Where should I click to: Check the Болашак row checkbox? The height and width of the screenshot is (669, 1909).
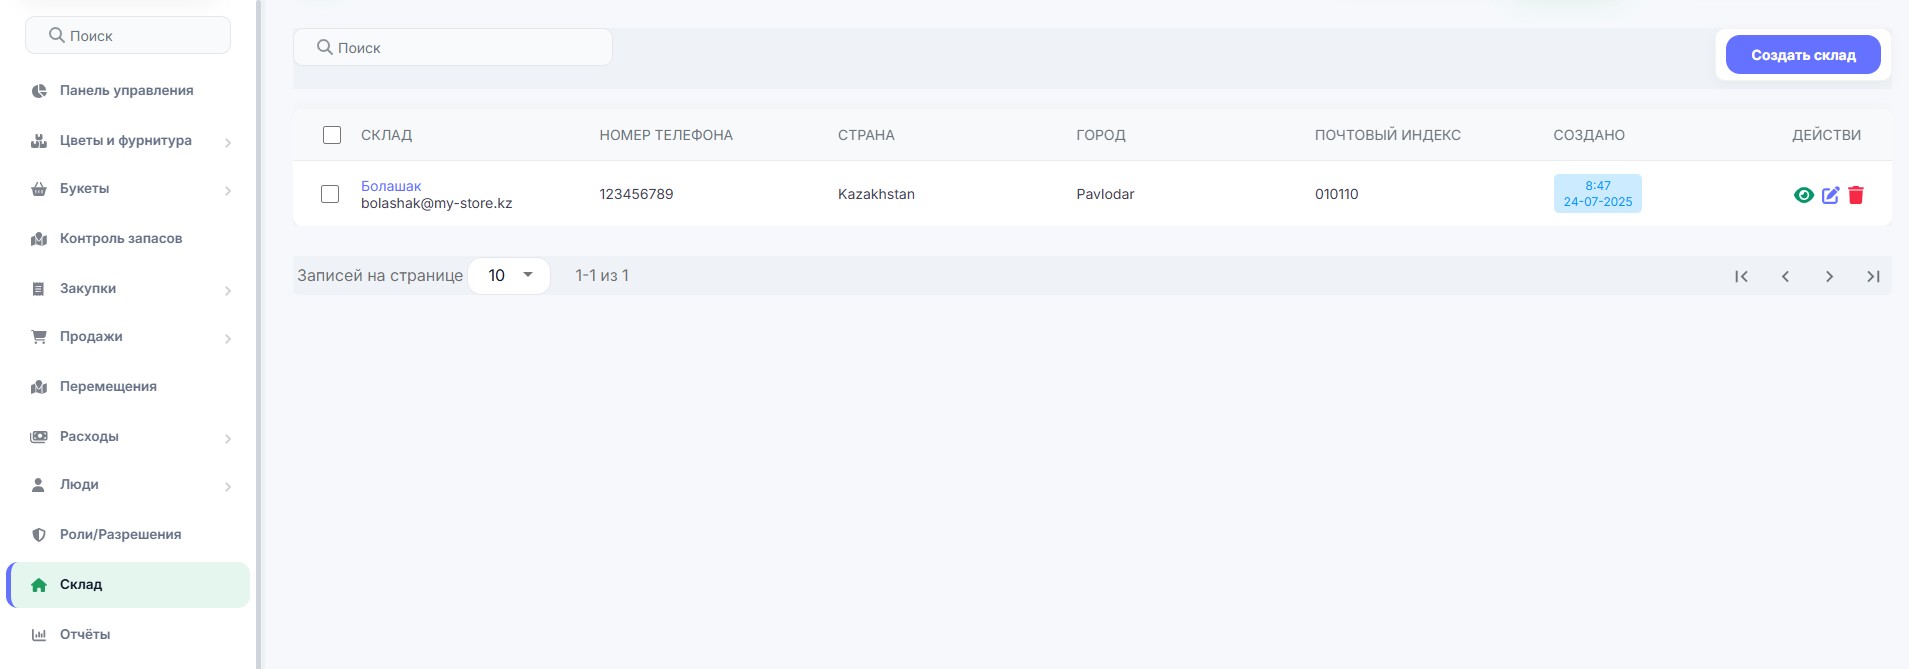click(330, 194)
